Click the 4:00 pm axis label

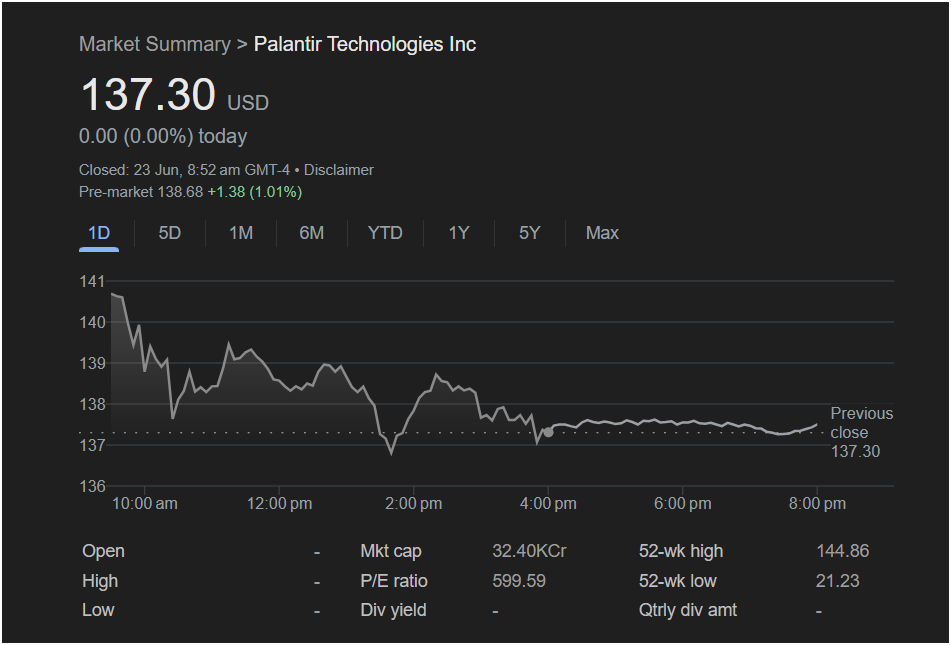548,504
